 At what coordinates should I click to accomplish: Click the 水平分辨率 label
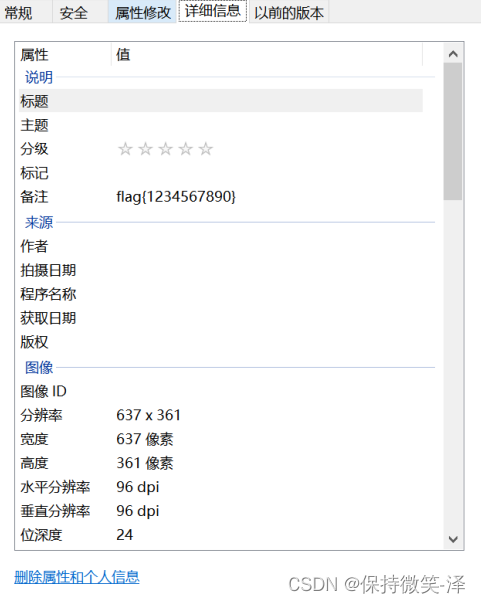point(55,487)
